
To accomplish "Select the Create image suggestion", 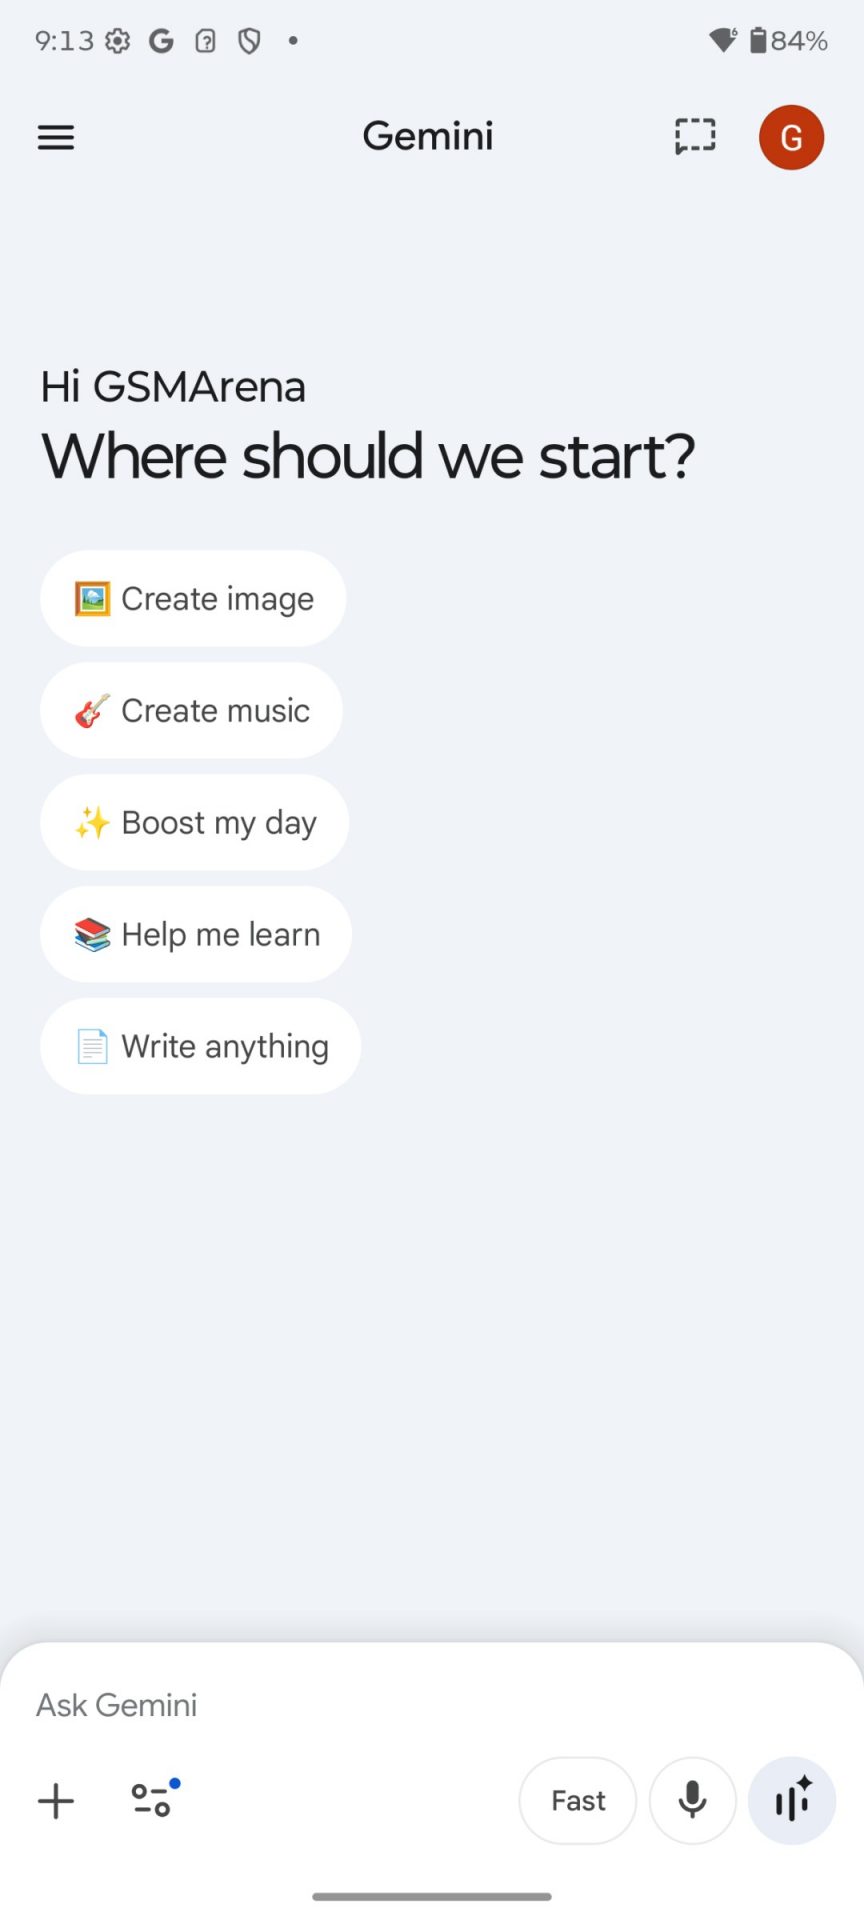I will coord(194,599).
